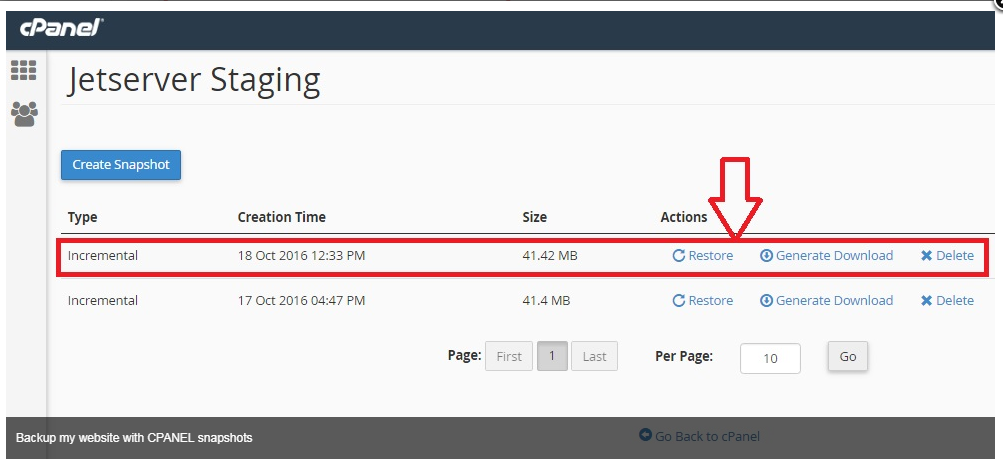Click the Go button
Screen dimensions: 1003x465
click(848, 356)
